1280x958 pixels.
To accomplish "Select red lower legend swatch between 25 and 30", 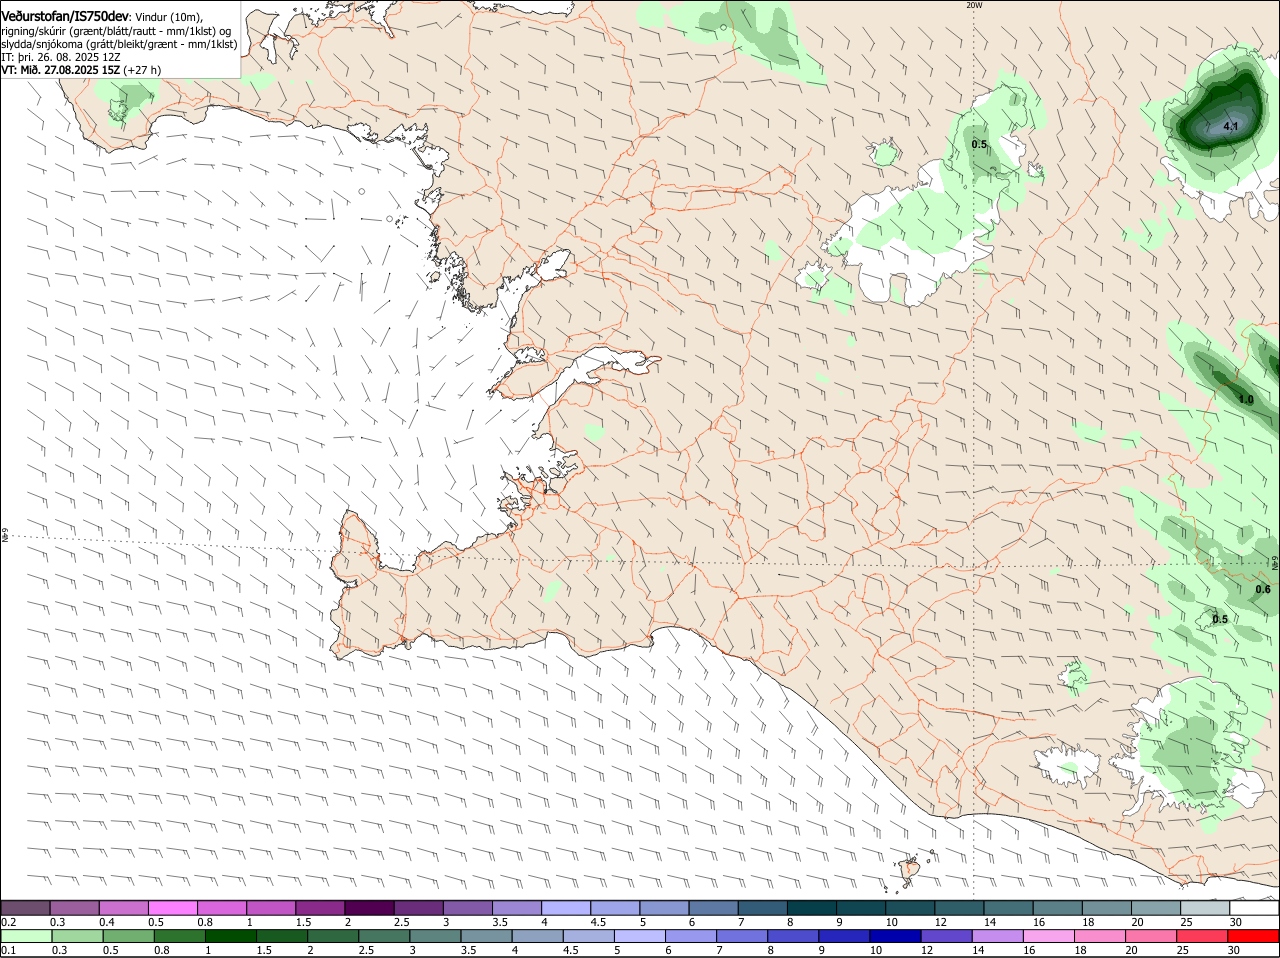I will point(1203,936).
